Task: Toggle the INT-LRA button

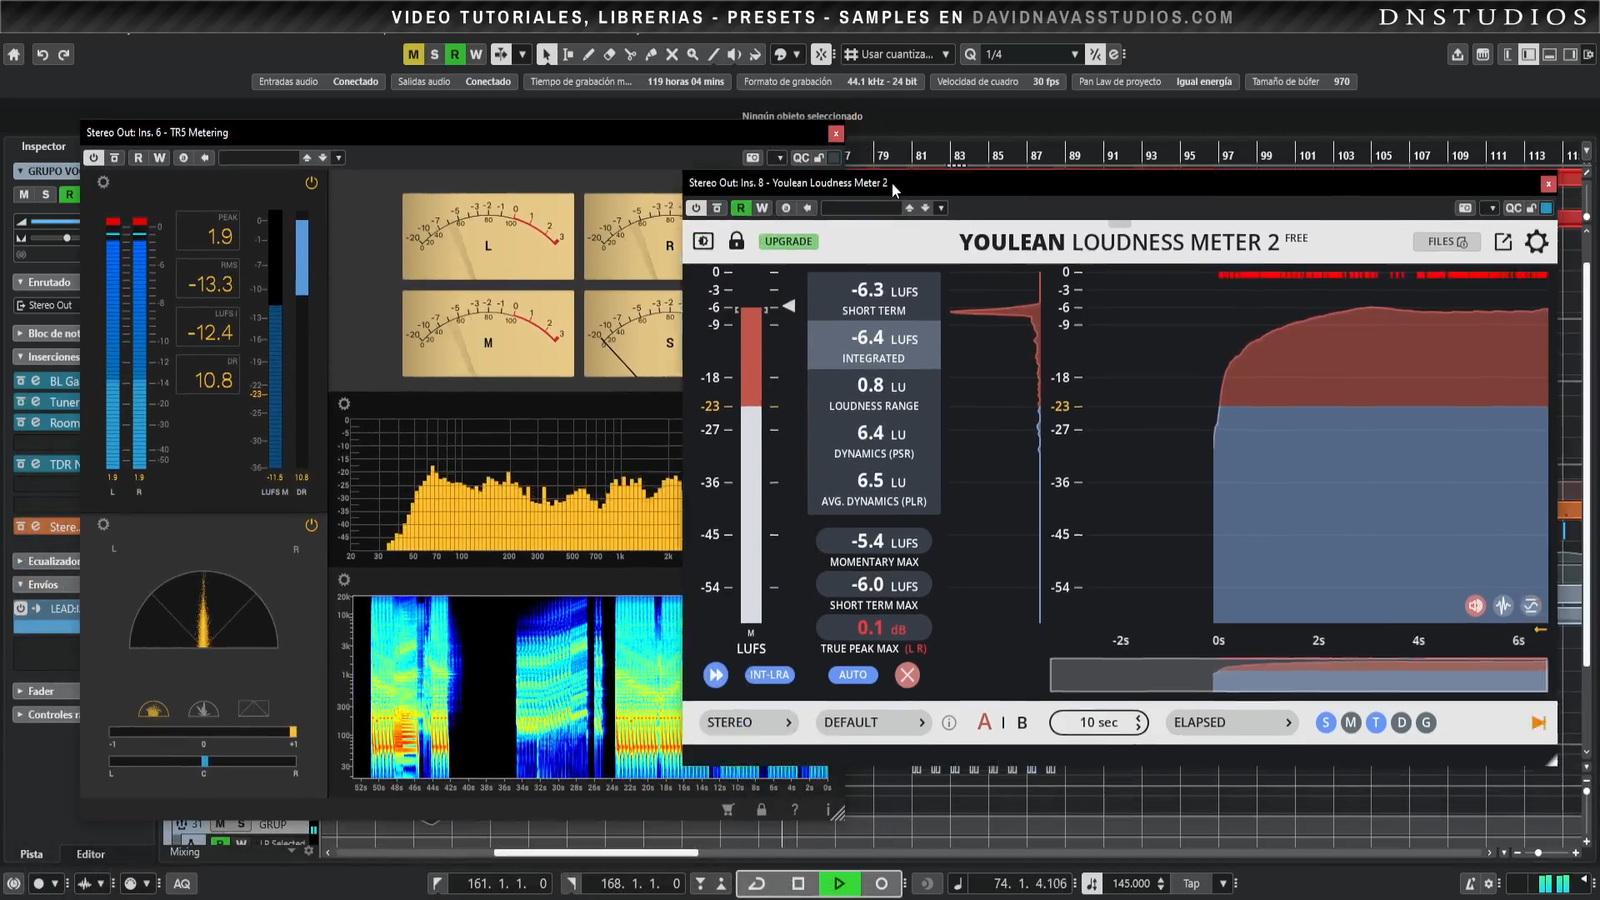Action: 769,675
